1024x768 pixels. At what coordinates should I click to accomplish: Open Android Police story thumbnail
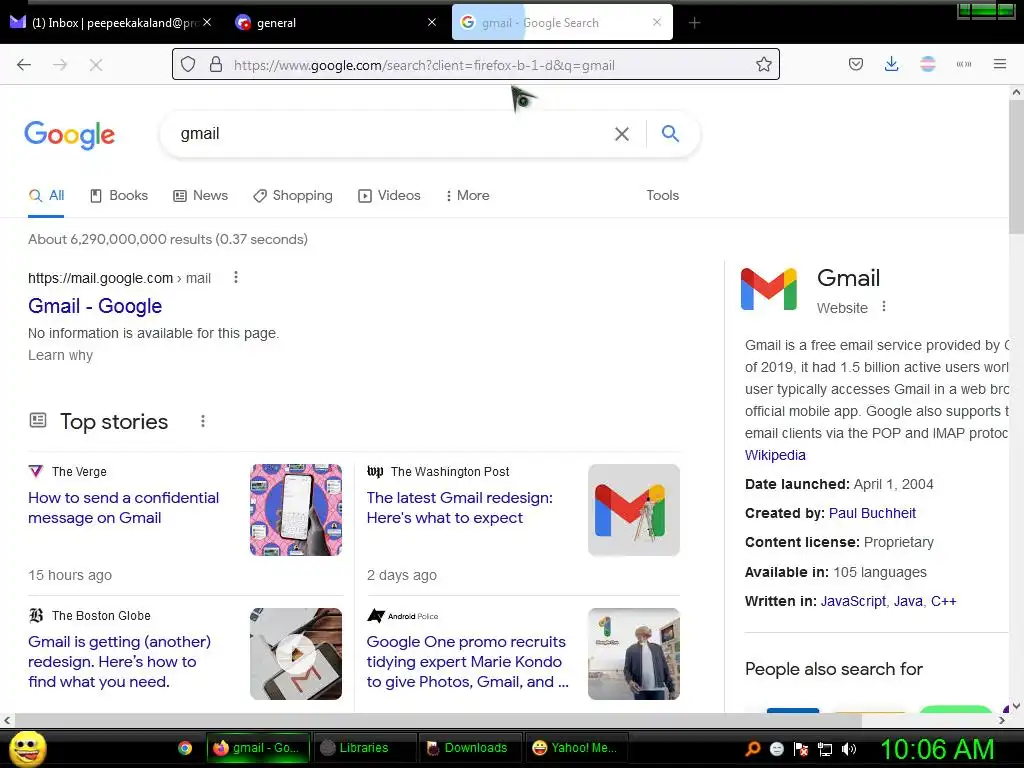(x=633, y=654)
